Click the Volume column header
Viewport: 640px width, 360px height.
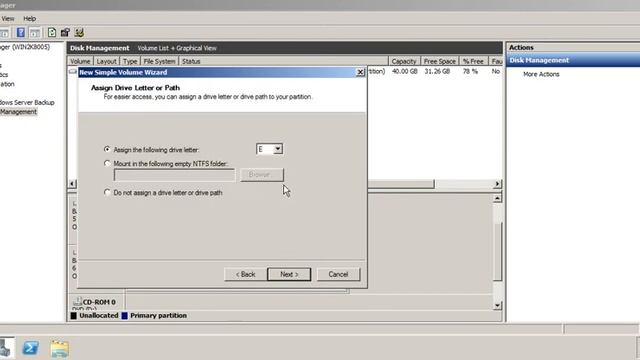[80, 61]
